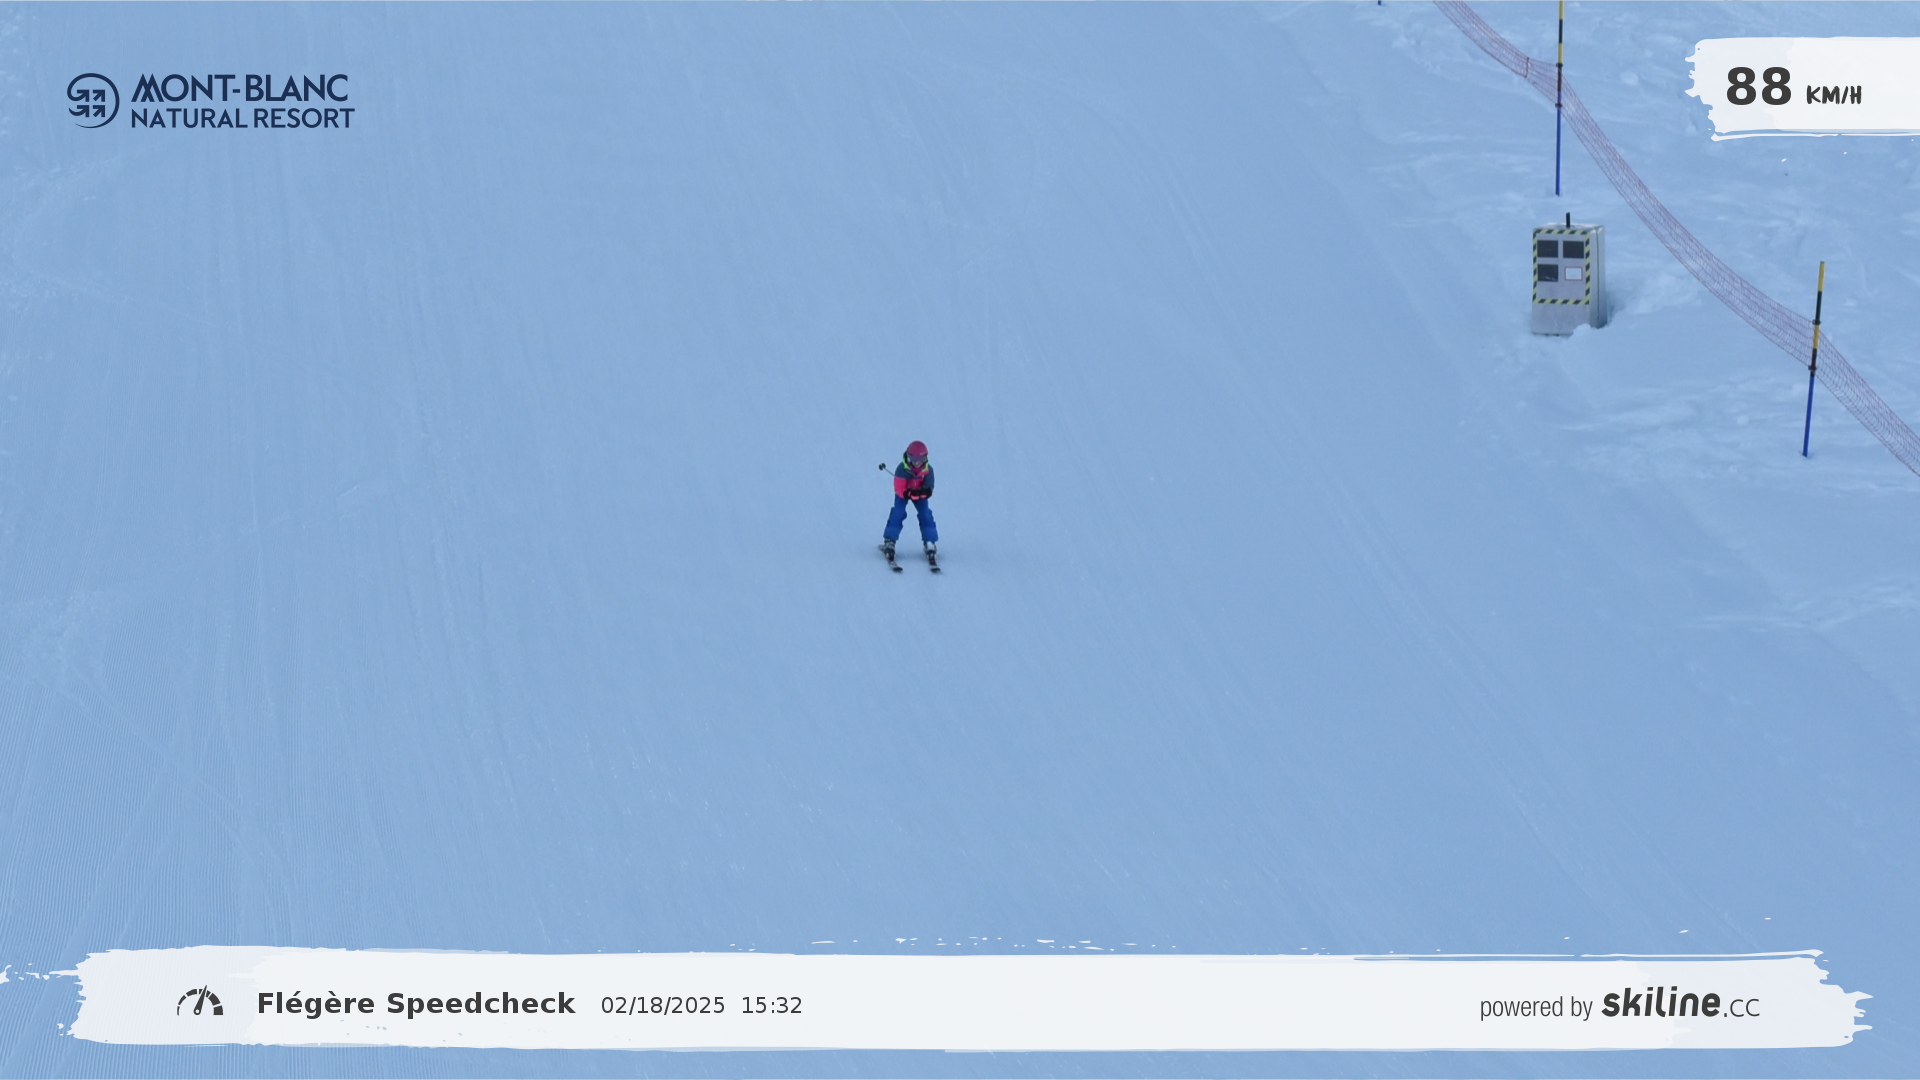Click the Flégère Speedcheck title
The image size is (1920, 1080).
tap(416, 1003)
